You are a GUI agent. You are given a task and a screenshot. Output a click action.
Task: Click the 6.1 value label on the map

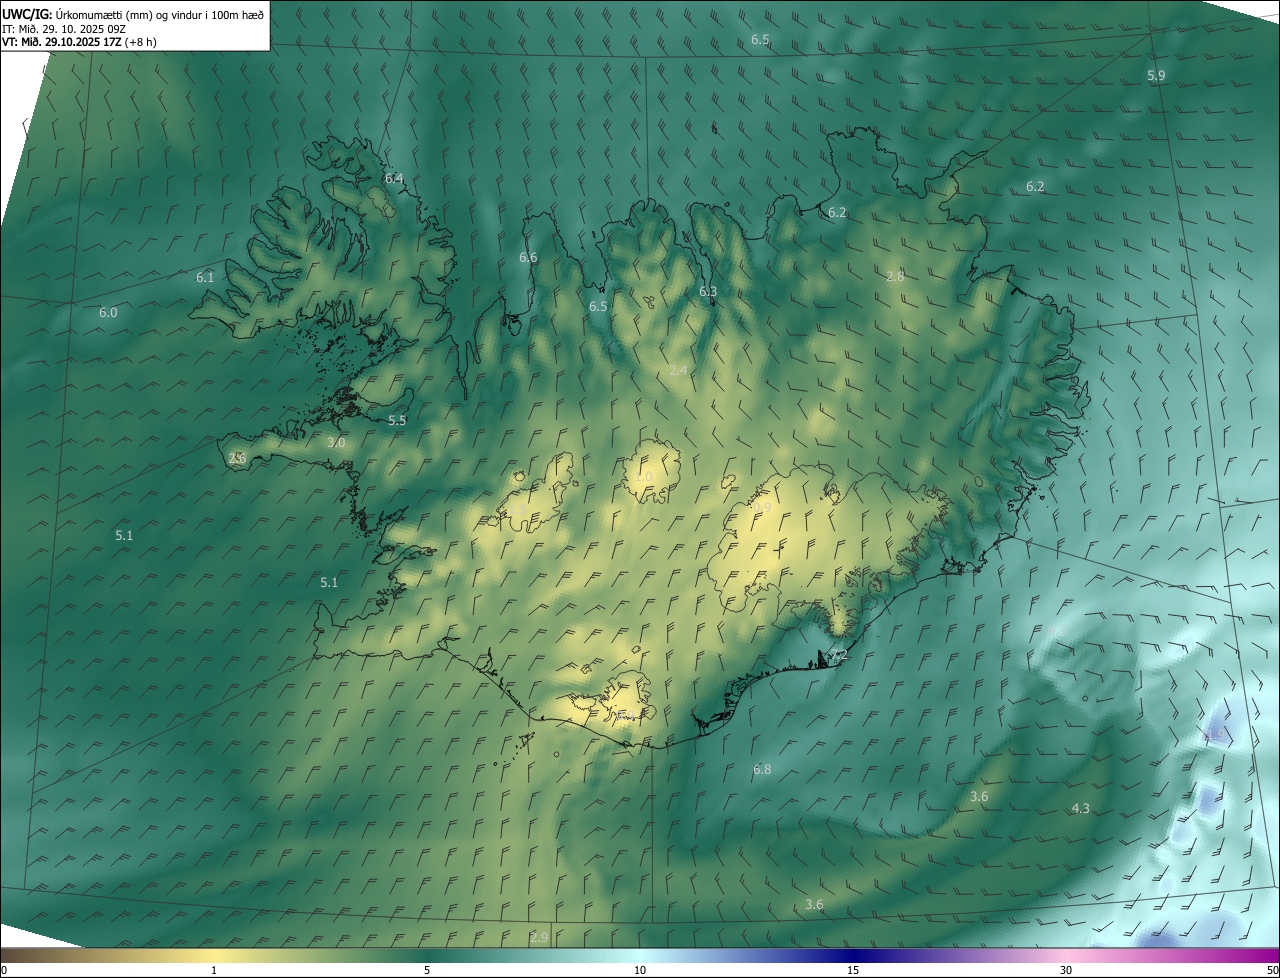point(205,278)
